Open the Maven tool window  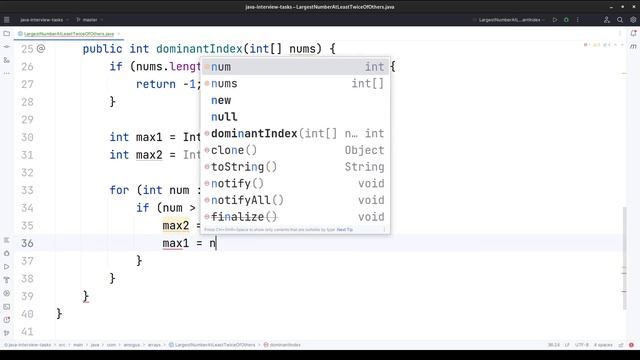[633, 47]
